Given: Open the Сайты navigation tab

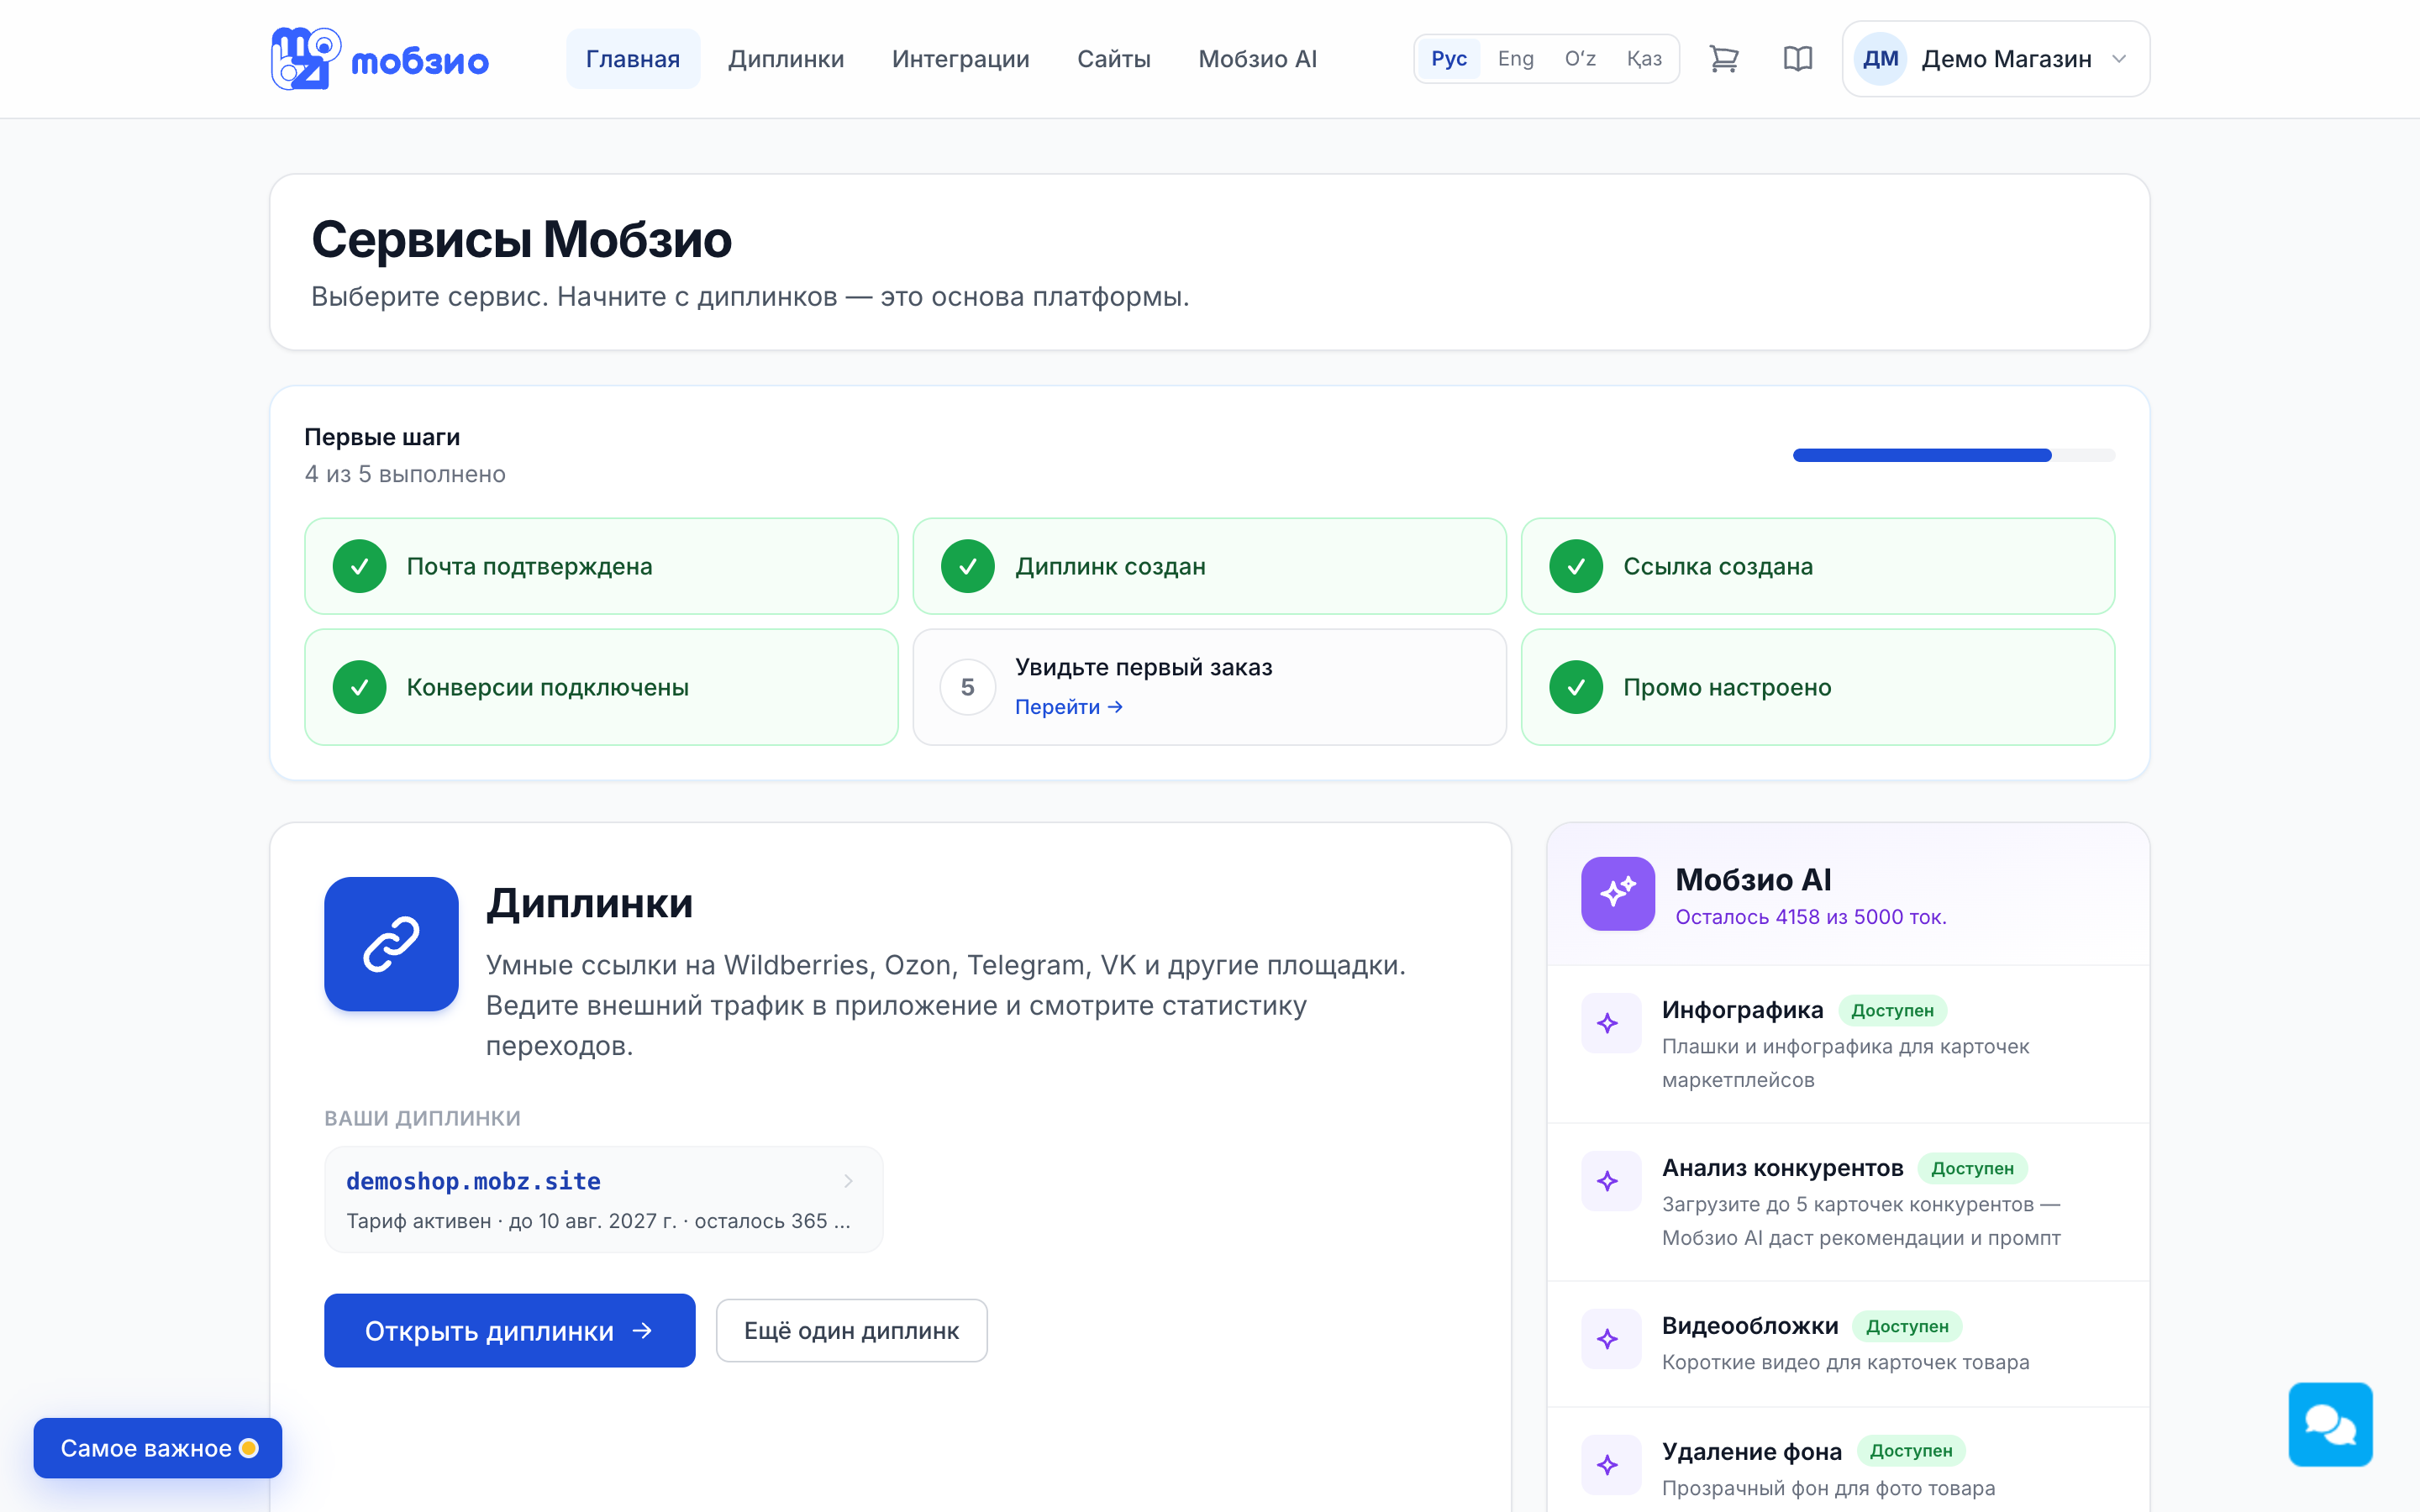Looking at the screenshot, I should tap(1114, 59).
